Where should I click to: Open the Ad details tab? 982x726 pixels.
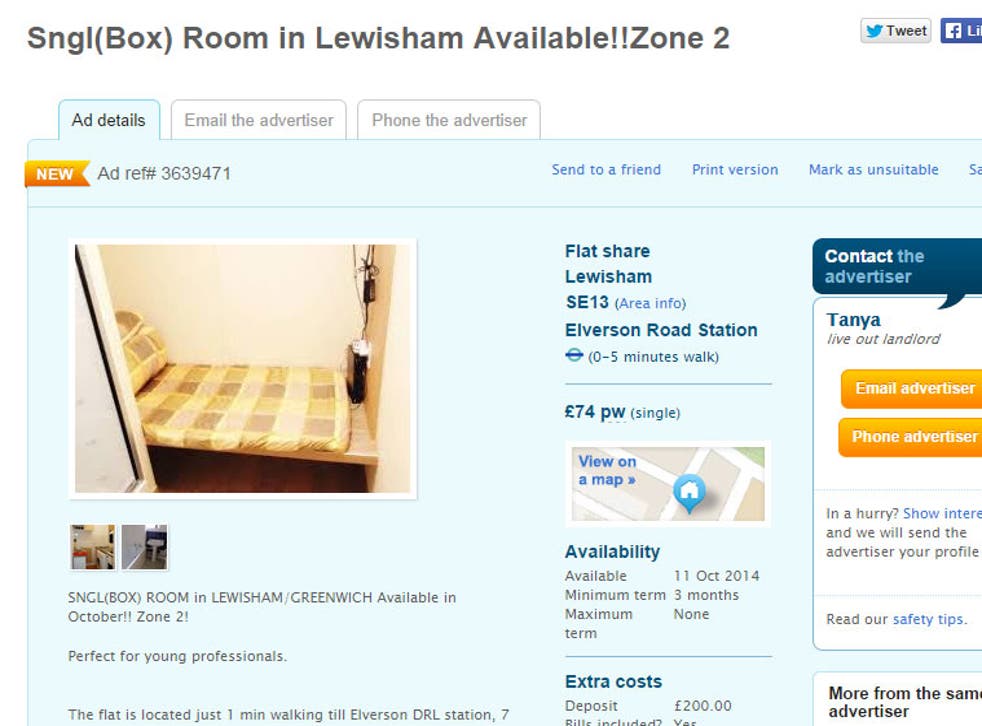tap(109, 120)
